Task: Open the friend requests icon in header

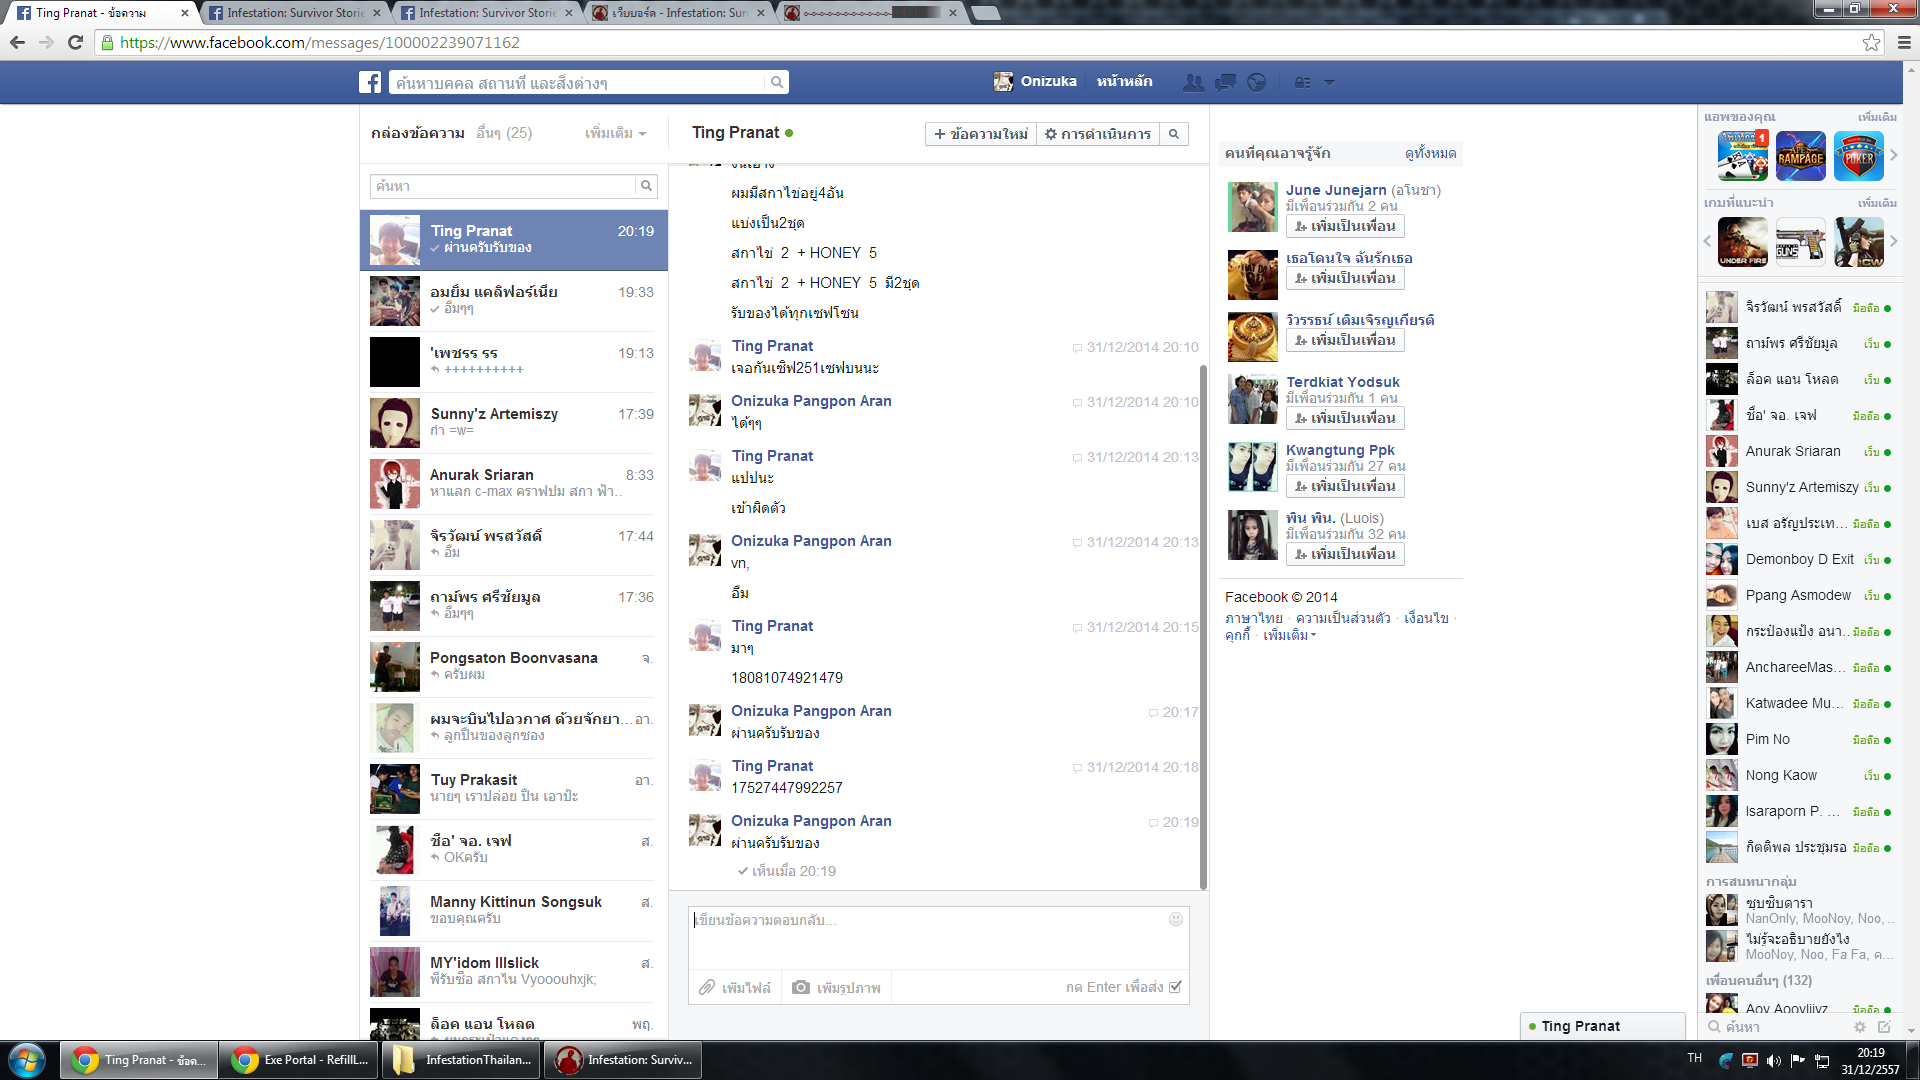Action: pos(1193,83)
